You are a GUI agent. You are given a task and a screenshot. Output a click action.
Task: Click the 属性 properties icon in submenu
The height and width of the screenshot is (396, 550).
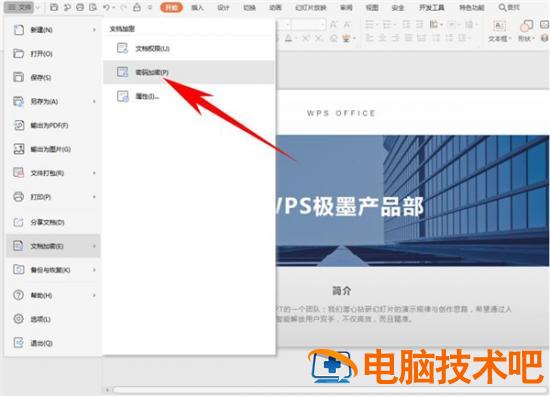point(122,96)
